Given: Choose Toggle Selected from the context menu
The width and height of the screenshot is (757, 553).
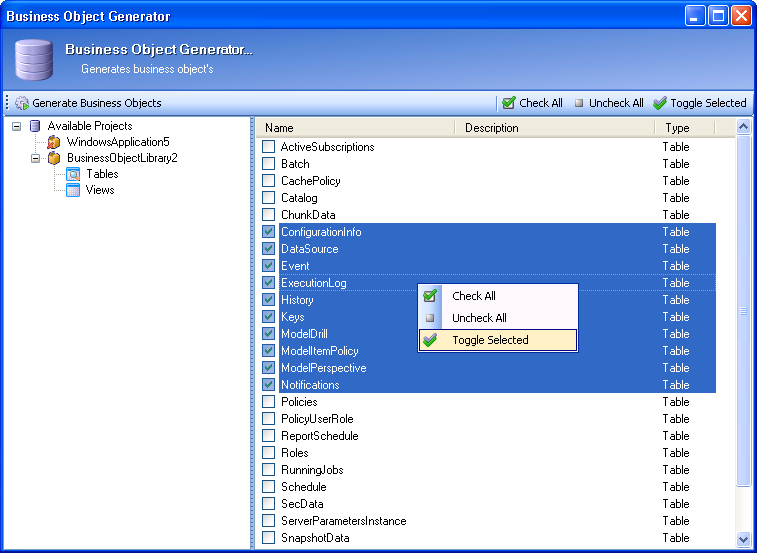Looking at the screenshot, I should tap(498, 340).
